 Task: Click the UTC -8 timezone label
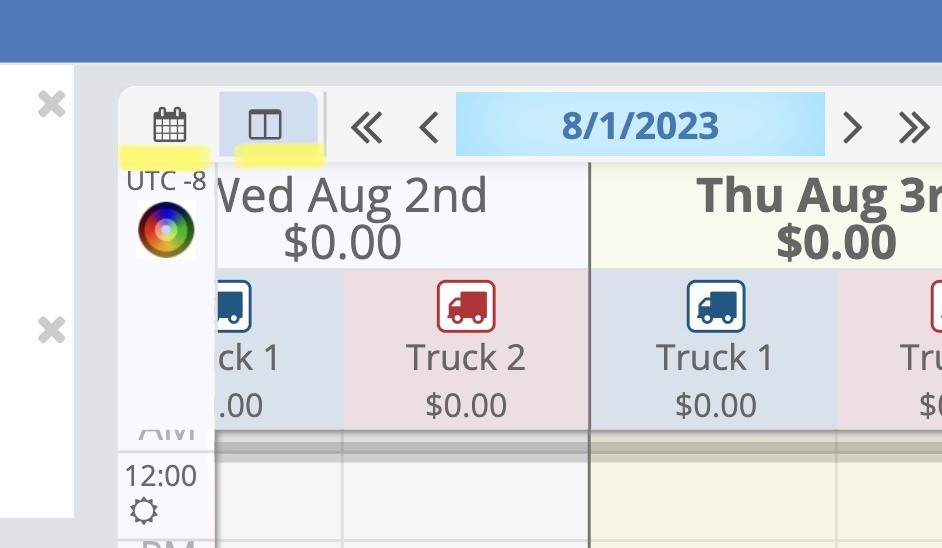point(166,182)
